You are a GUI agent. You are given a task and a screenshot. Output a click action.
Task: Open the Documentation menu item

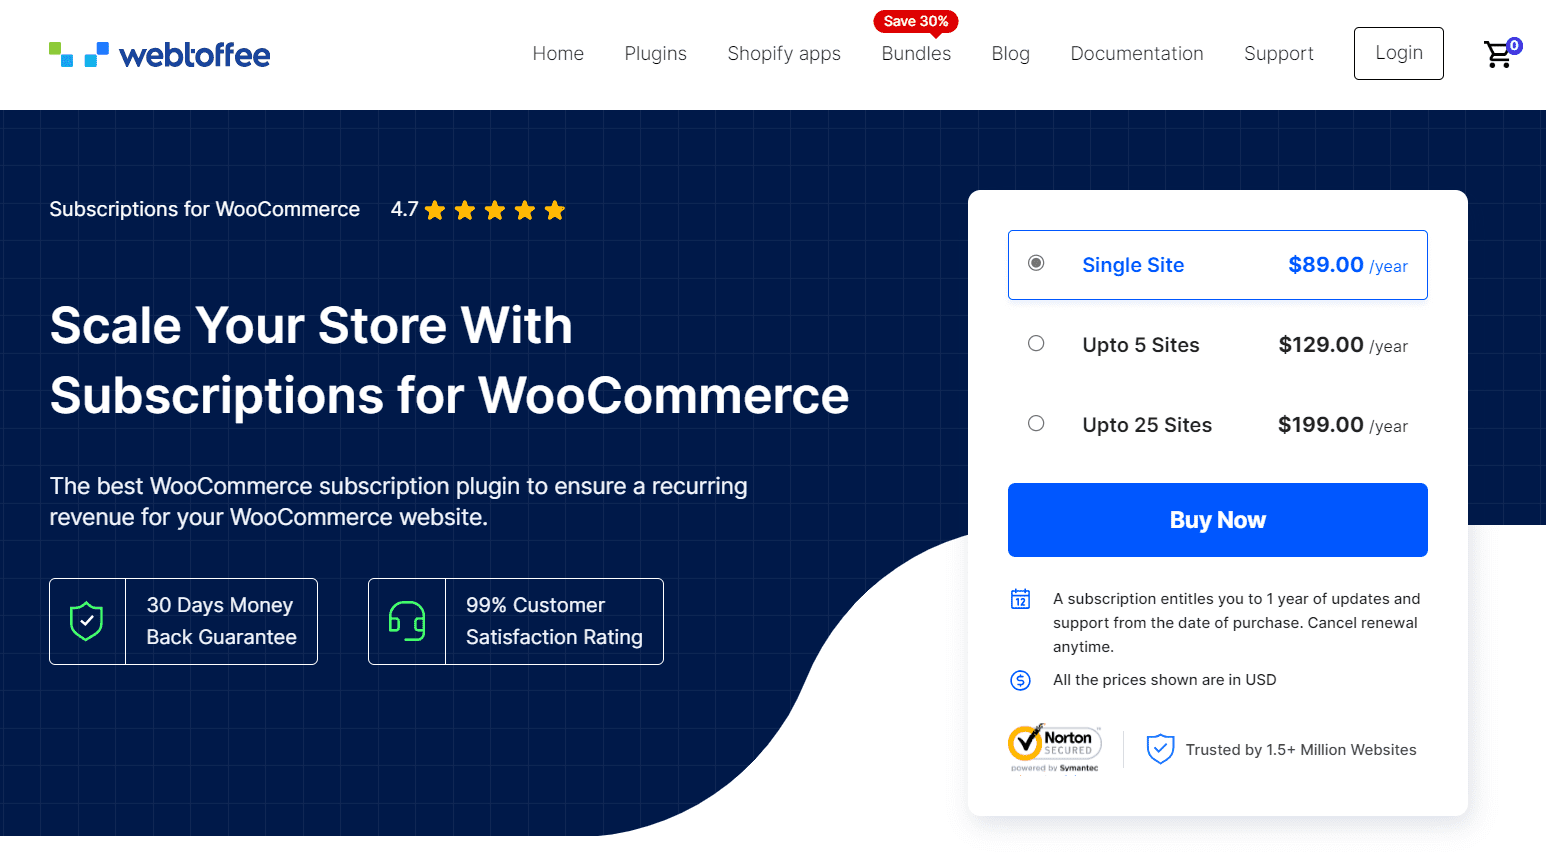tap(1137, 54)
